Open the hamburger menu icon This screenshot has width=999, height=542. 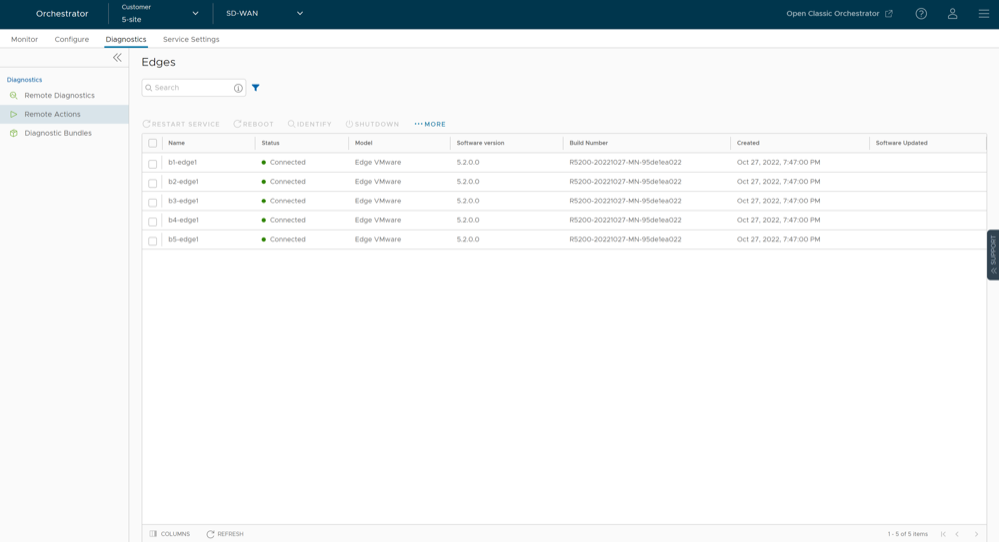pos(983,14)
